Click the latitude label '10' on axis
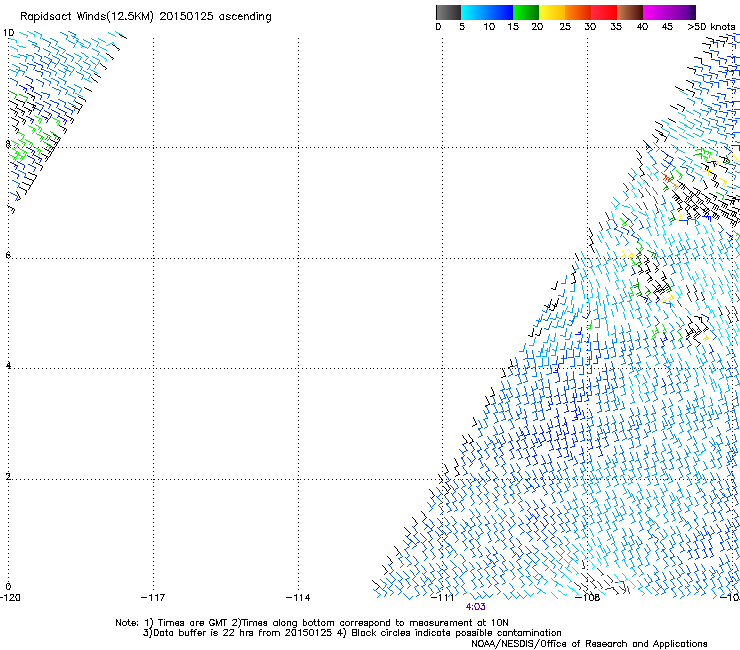Screen dimensions: 740x650 click(8, 33)
